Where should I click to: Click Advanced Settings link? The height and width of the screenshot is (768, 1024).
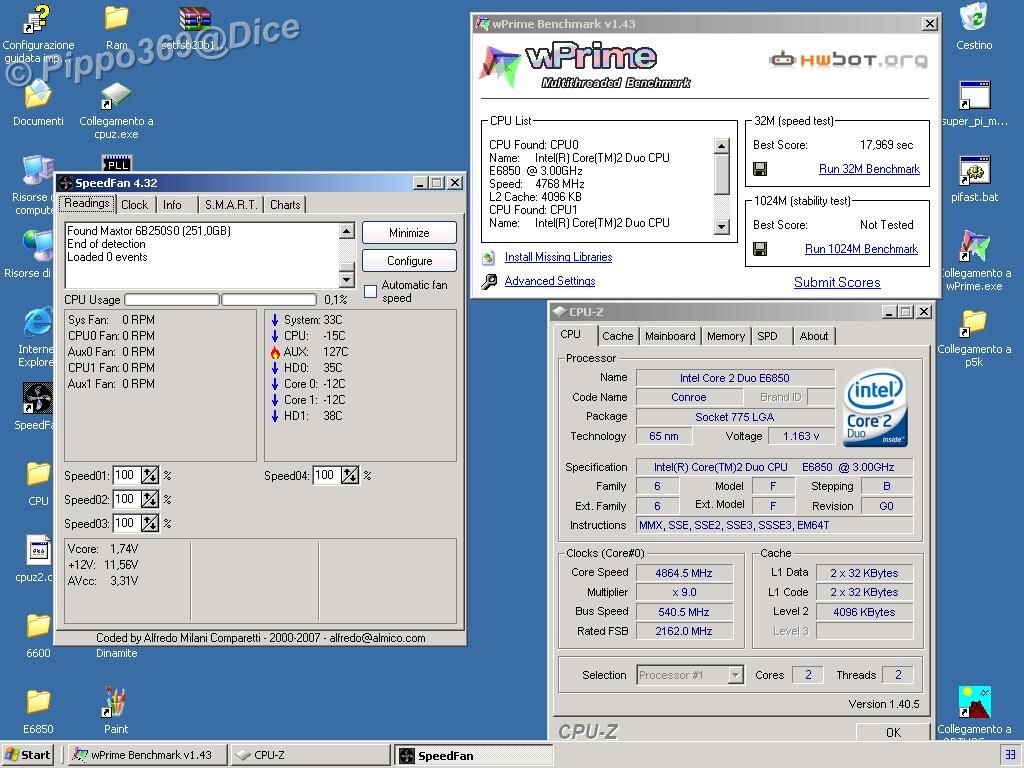(x=550, y=281)
